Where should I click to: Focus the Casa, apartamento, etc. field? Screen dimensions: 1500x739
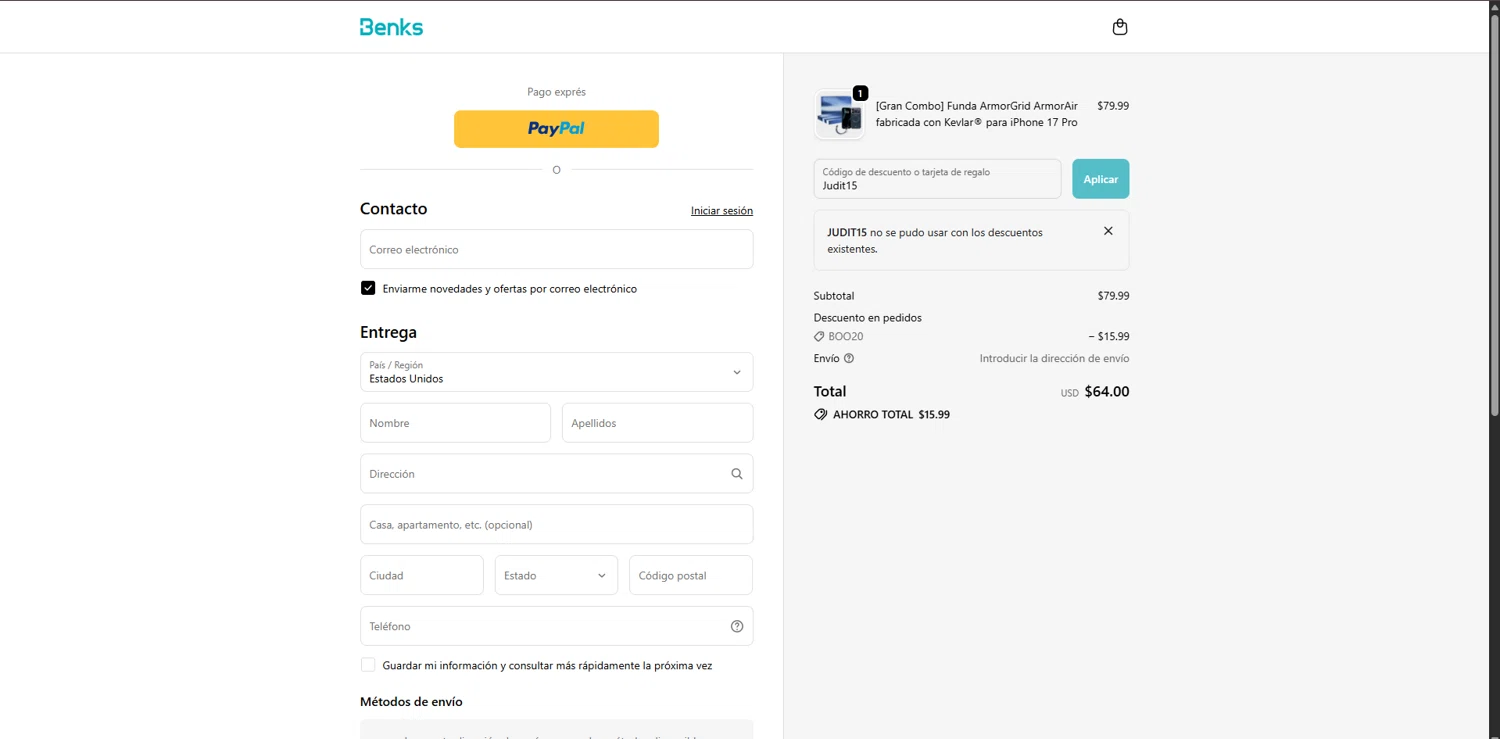[x=556, y=524]
